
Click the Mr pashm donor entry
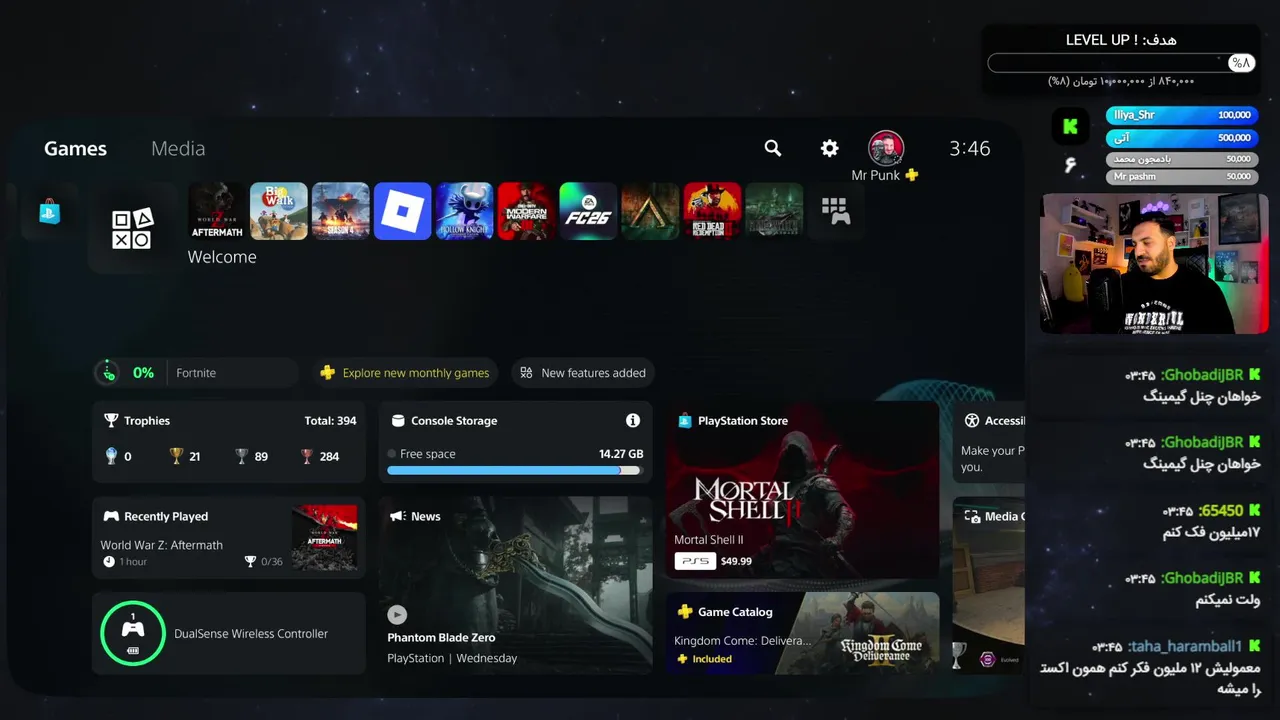1182,177
